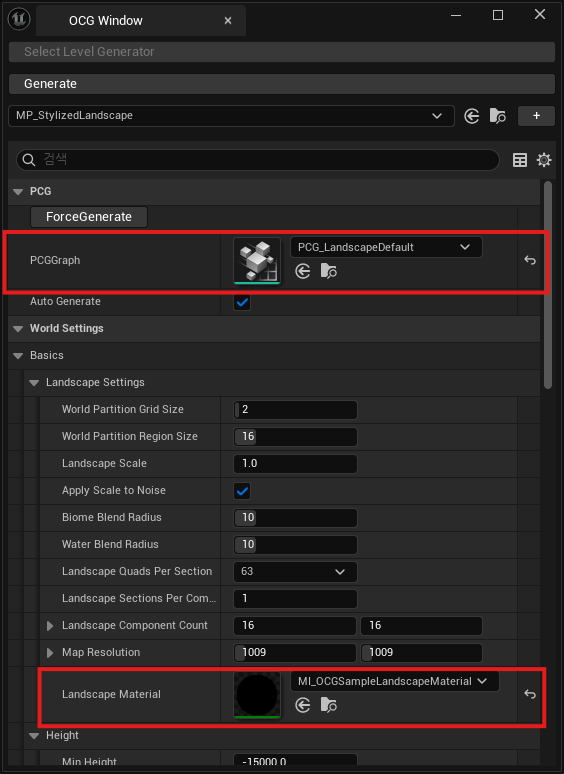Click the ForceGenerate button
This screenshot has width=564, height=774.
(x=89, y=217)
